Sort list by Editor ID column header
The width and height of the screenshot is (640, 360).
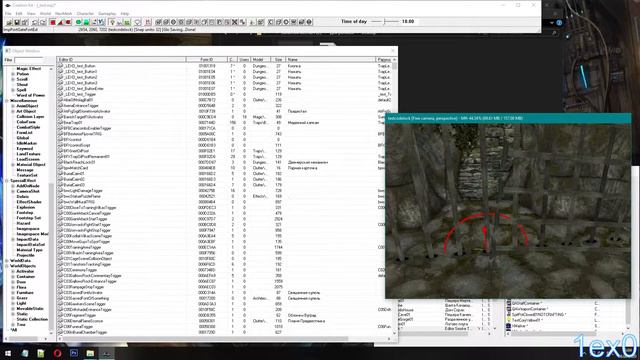(x=121, y=60)
